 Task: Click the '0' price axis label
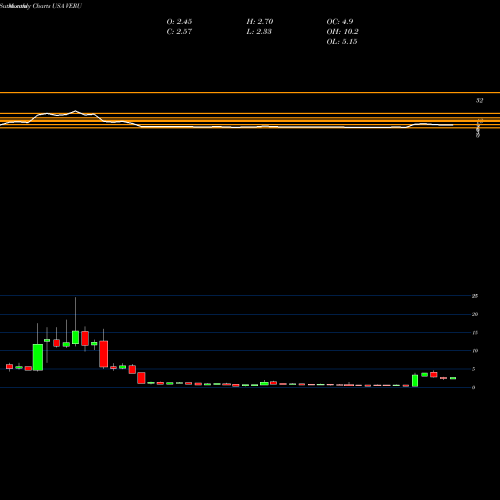[473, 387]
